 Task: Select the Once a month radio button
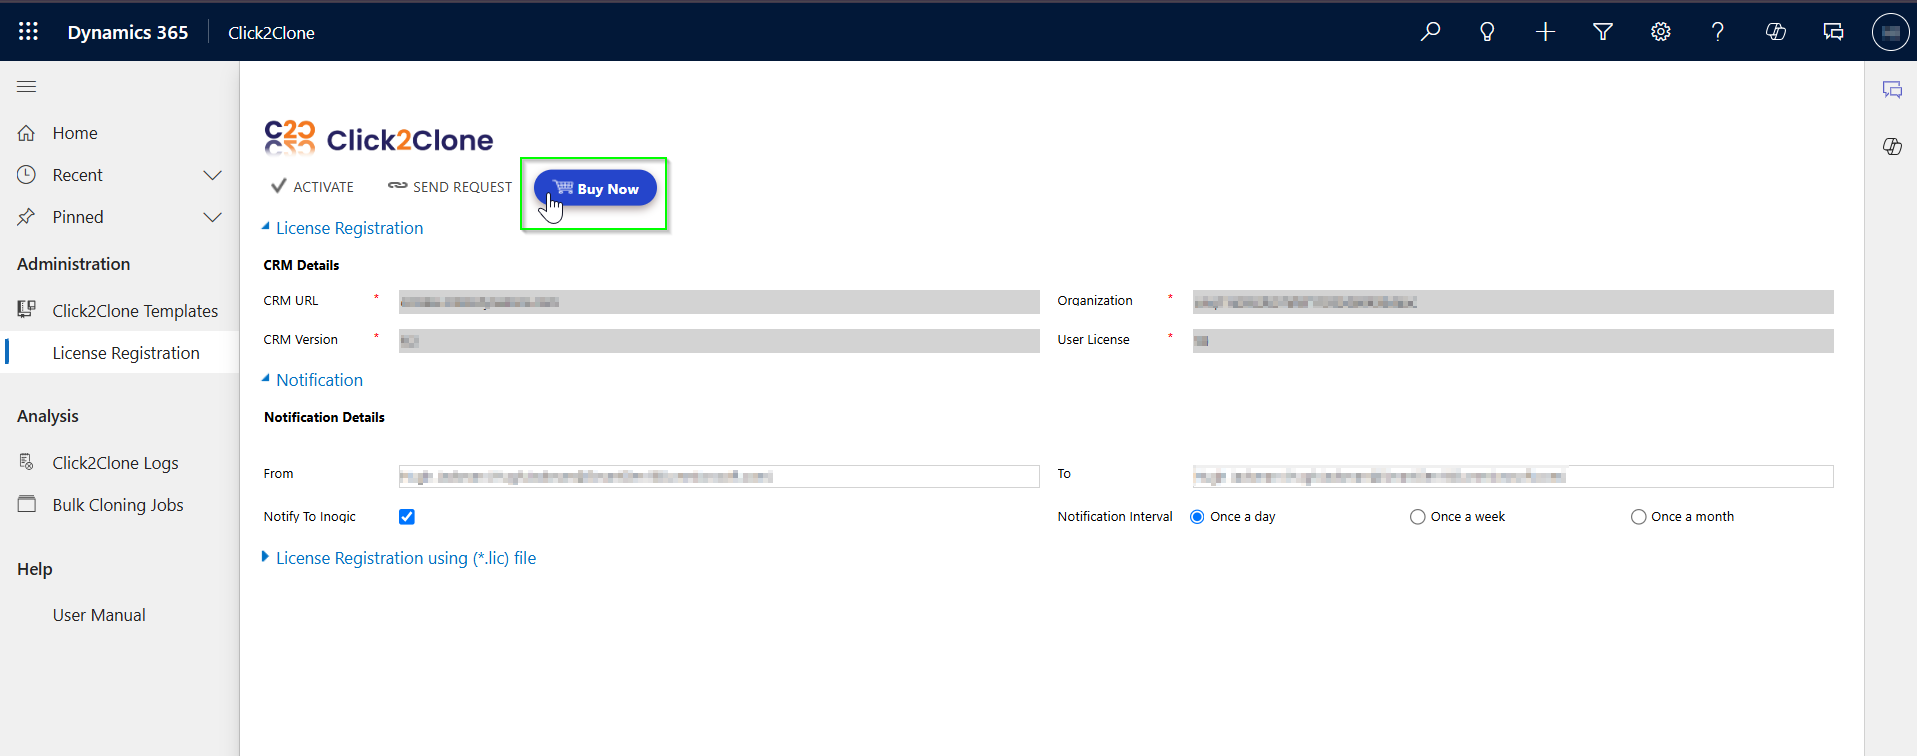point(1638,517)
